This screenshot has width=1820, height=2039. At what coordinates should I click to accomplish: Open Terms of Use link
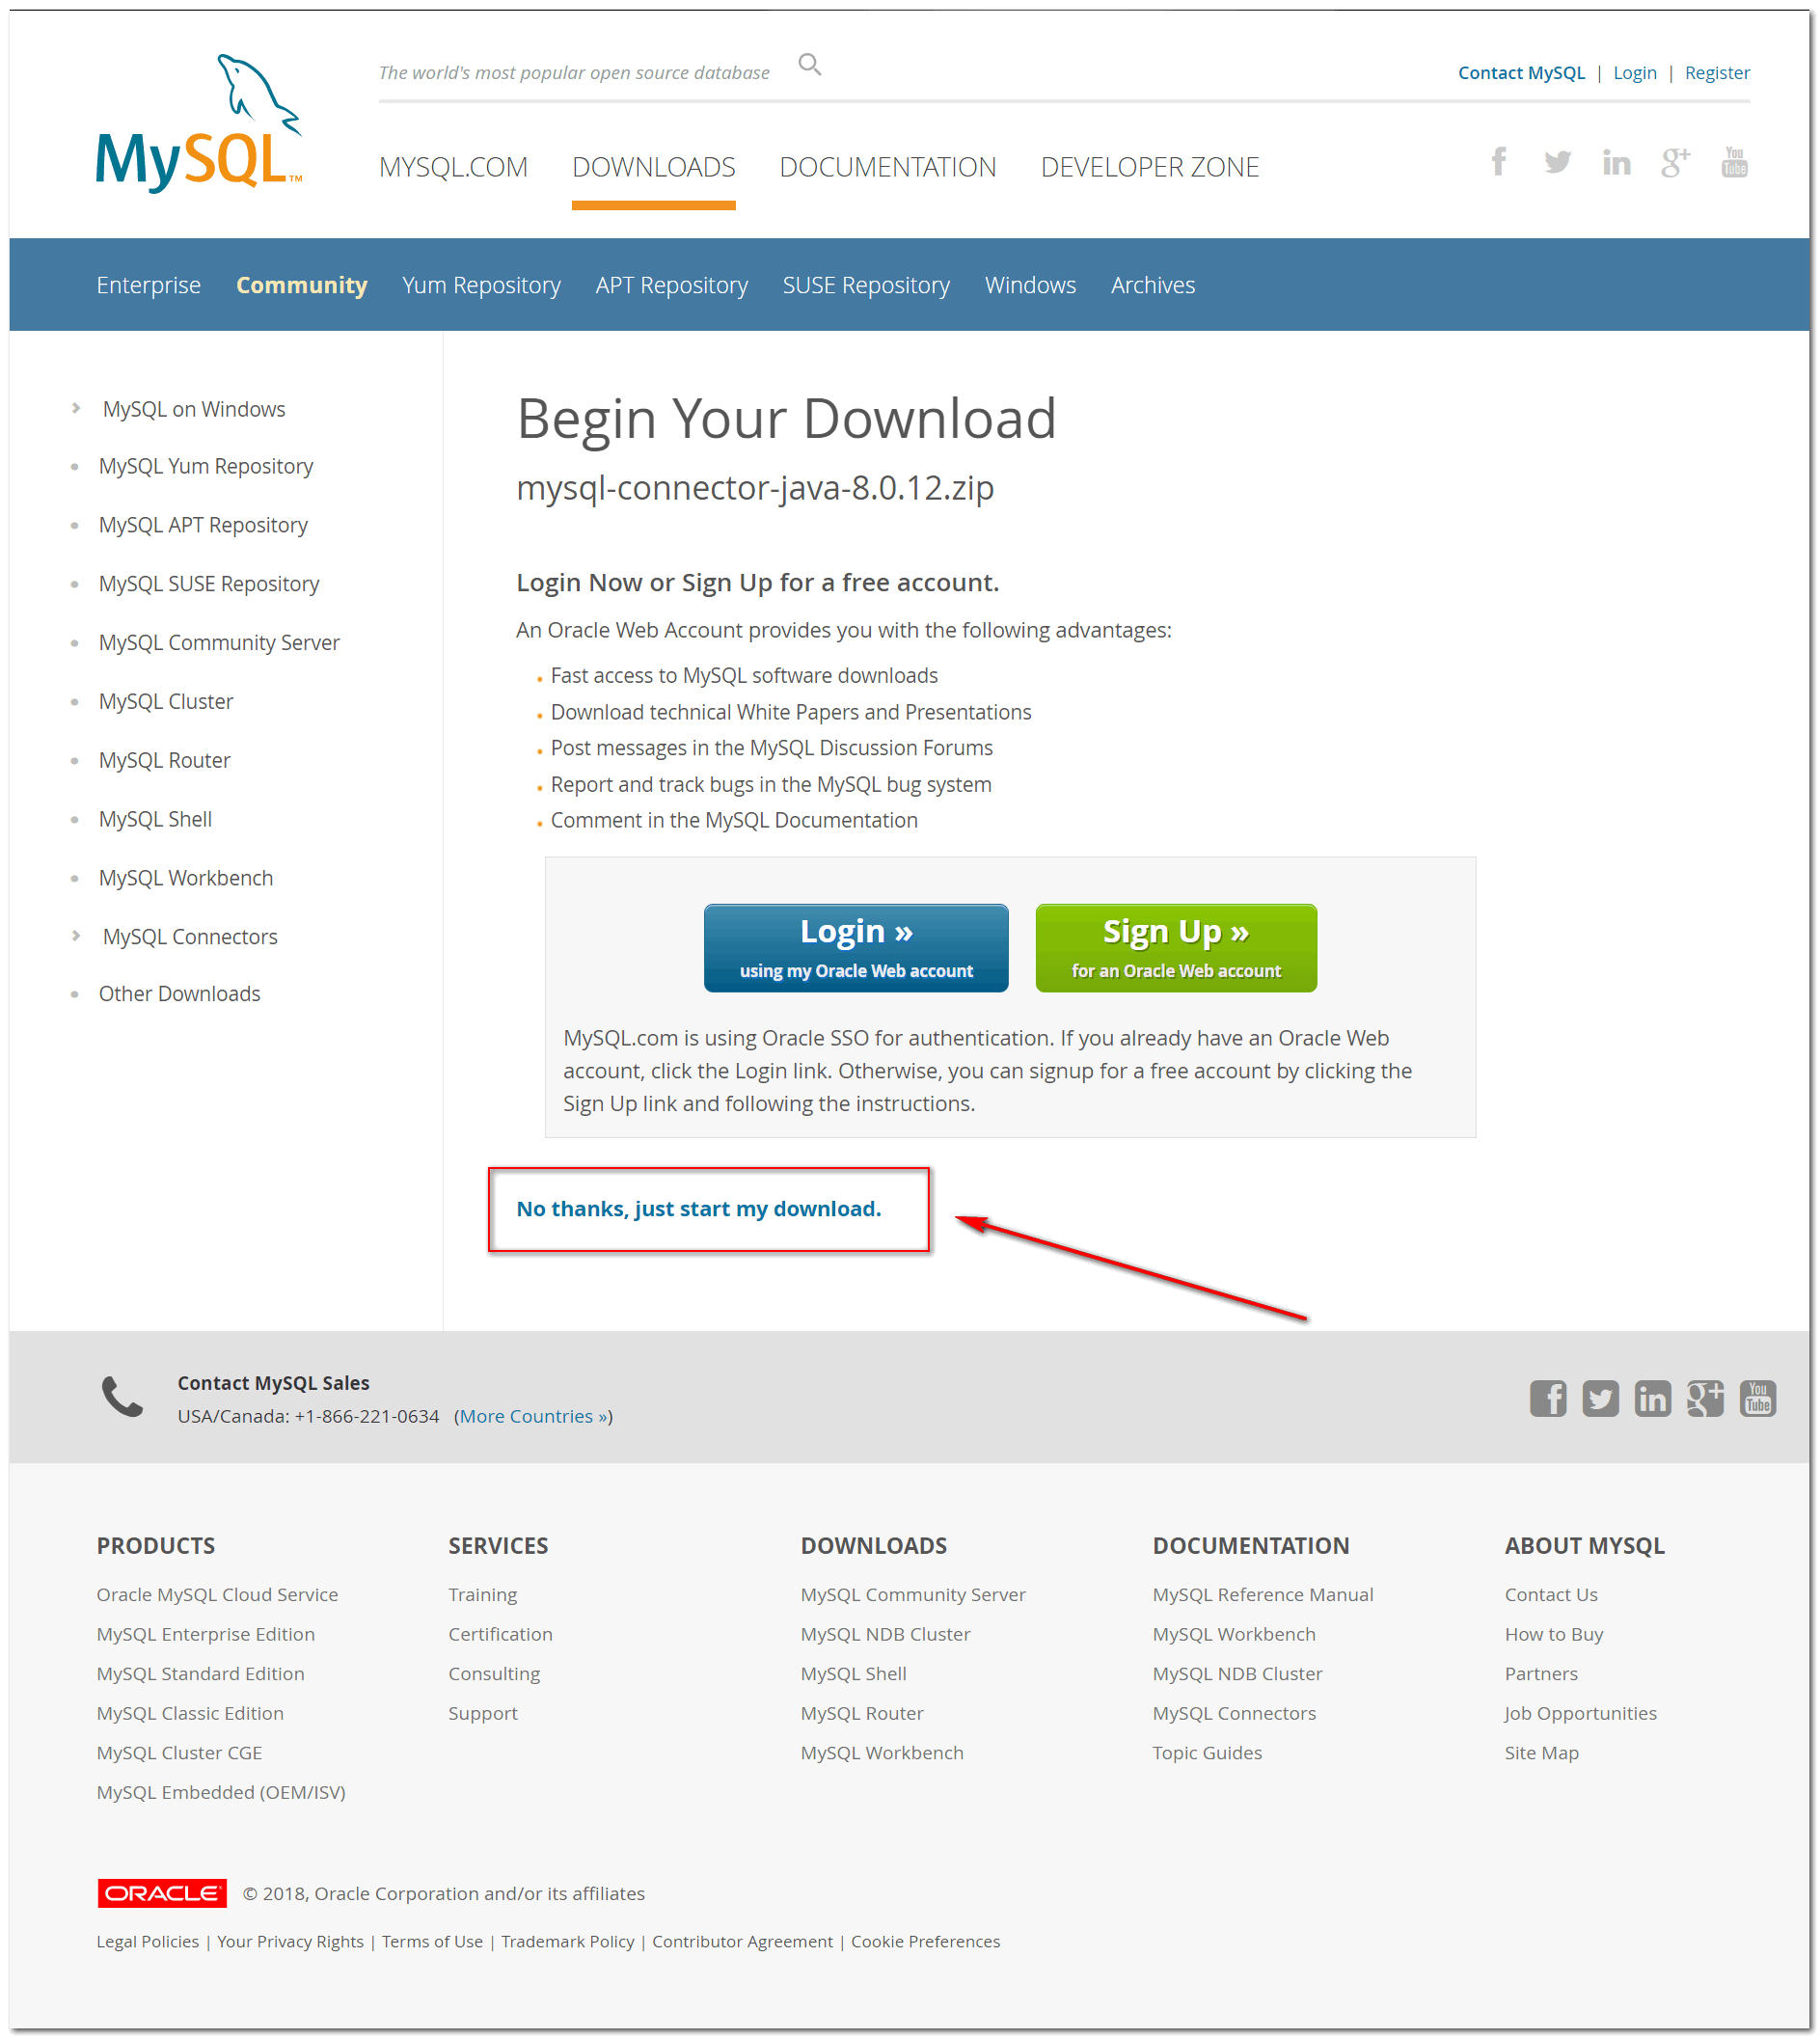[433, 1942]
